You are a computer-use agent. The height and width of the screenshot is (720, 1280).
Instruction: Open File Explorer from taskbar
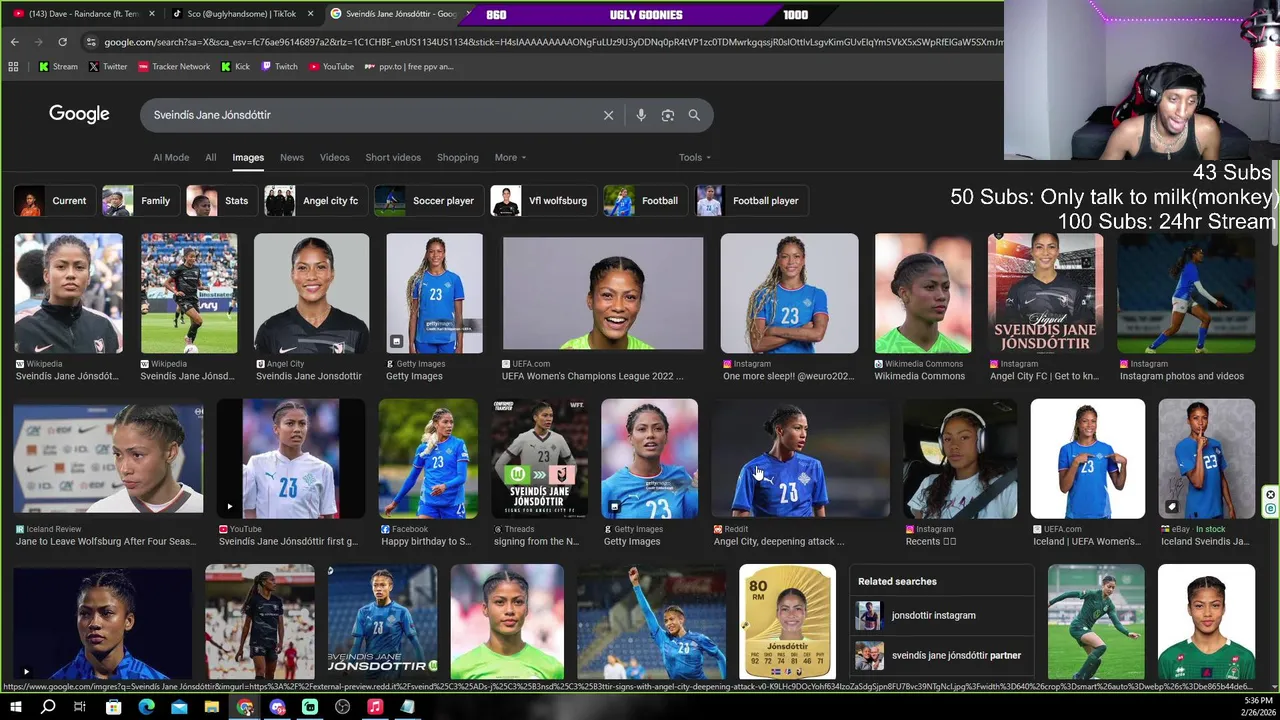212,707
